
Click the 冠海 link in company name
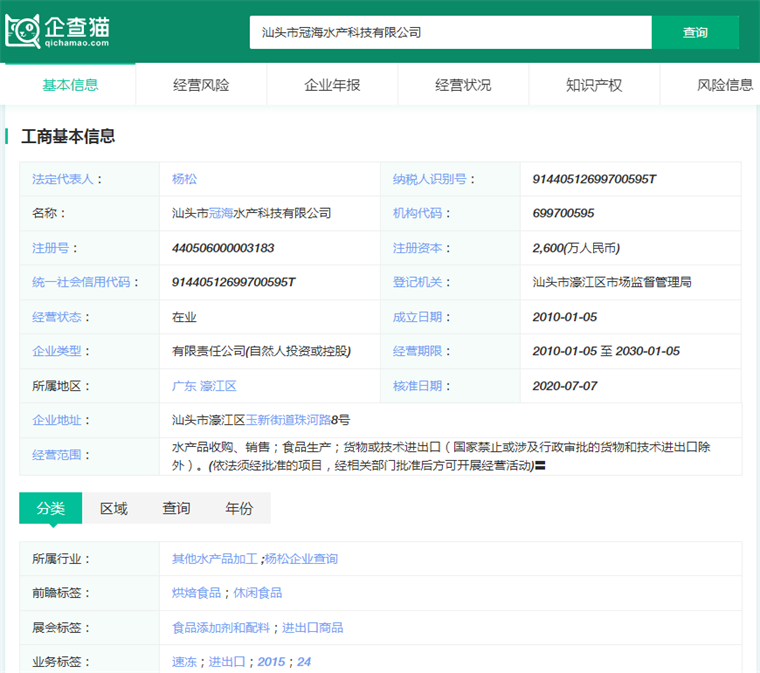click(221, 213)
